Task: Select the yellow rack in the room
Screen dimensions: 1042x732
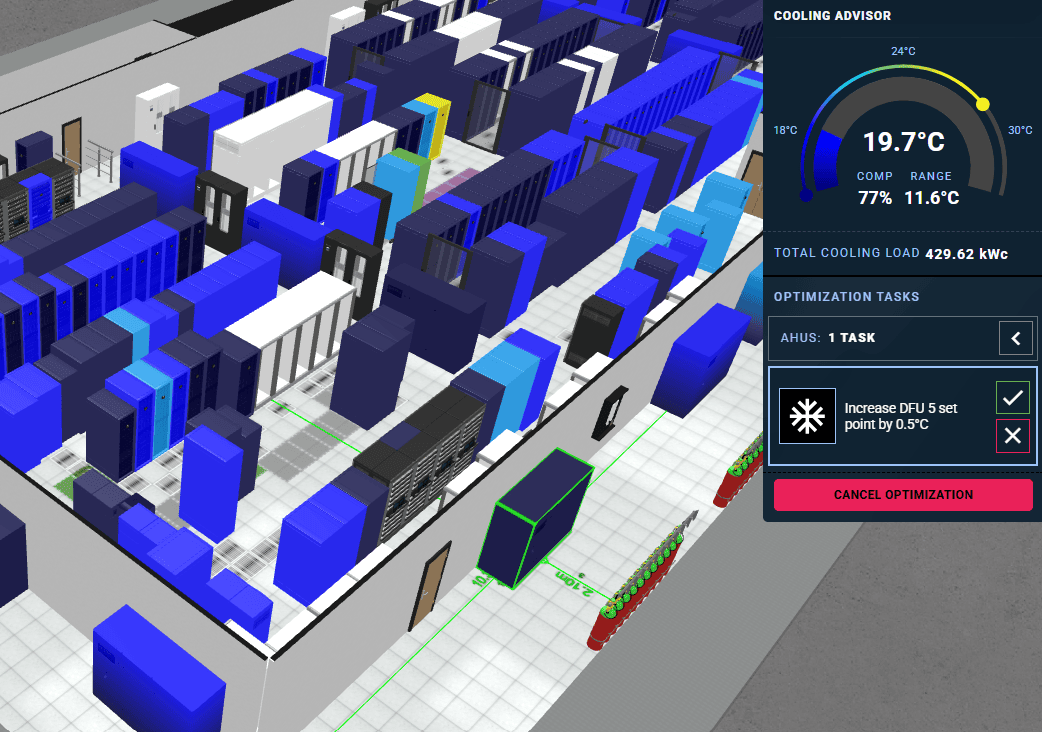Action: click(x=438, y=124)
